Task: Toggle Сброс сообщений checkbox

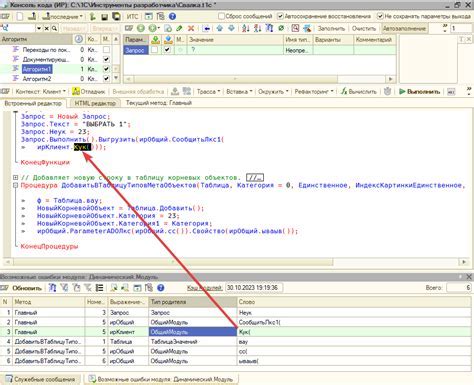Action: [221, 16]
